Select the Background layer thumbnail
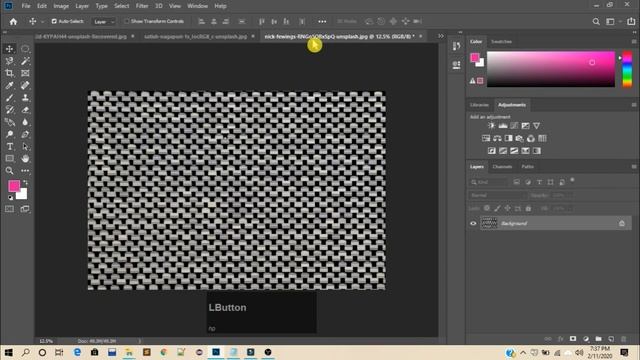 (489, 223)
